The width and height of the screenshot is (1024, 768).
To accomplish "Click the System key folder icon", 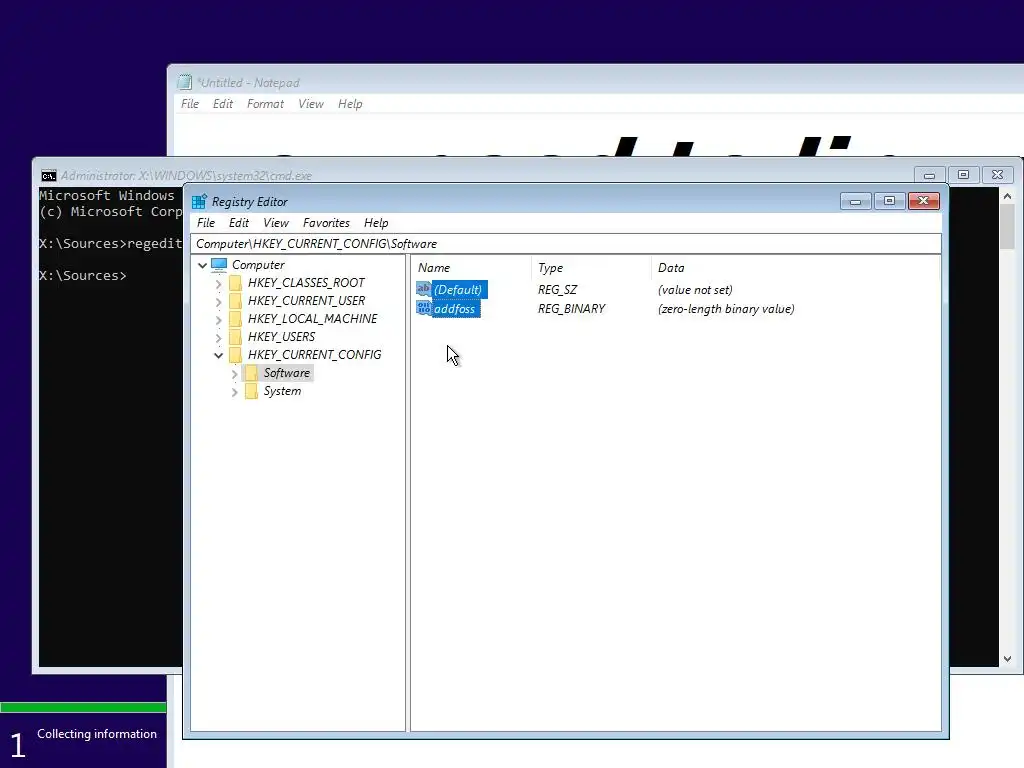I will coord(251,391).
